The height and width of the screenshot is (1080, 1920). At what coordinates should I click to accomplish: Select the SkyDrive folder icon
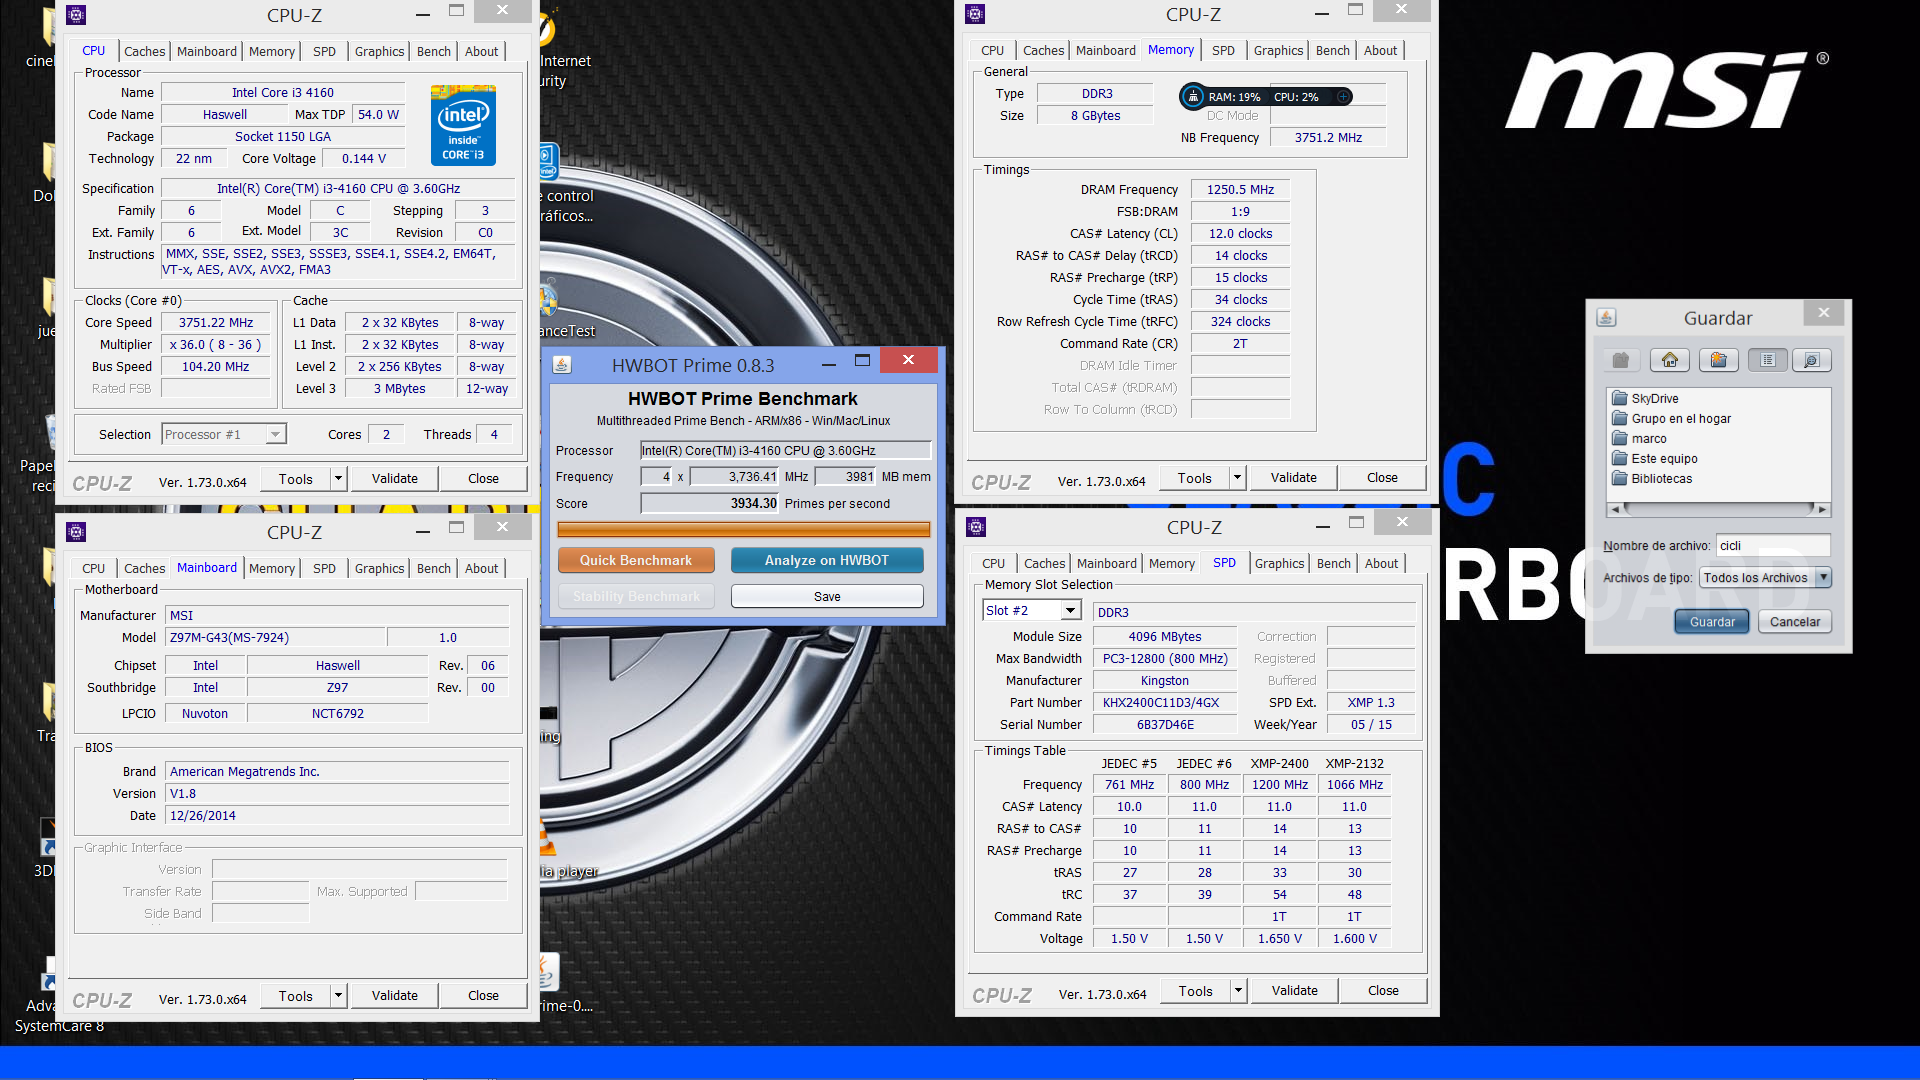click(x=1620, y=398)
